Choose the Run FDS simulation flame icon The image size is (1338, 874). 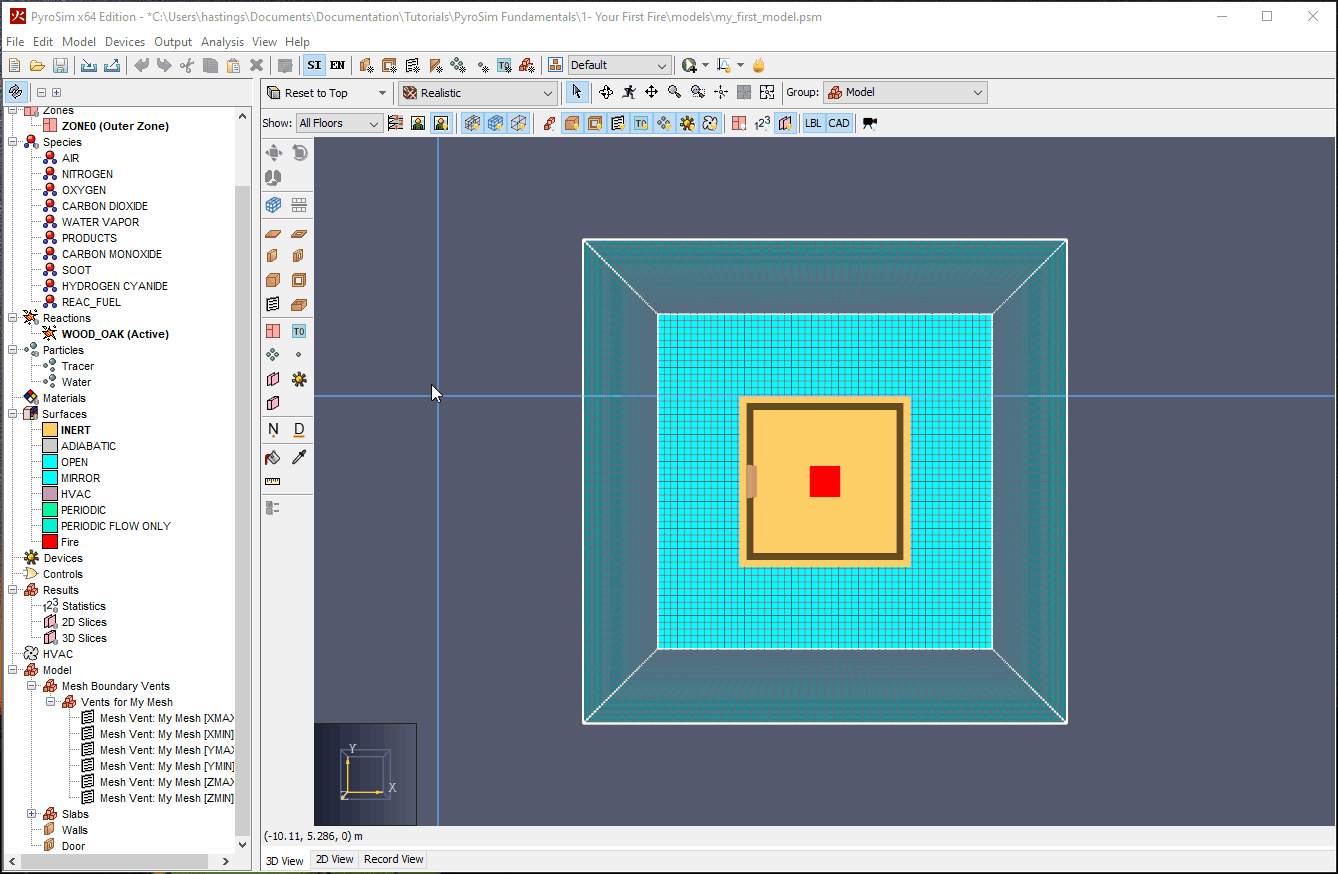pyautogui.click(x=759, y=65)
